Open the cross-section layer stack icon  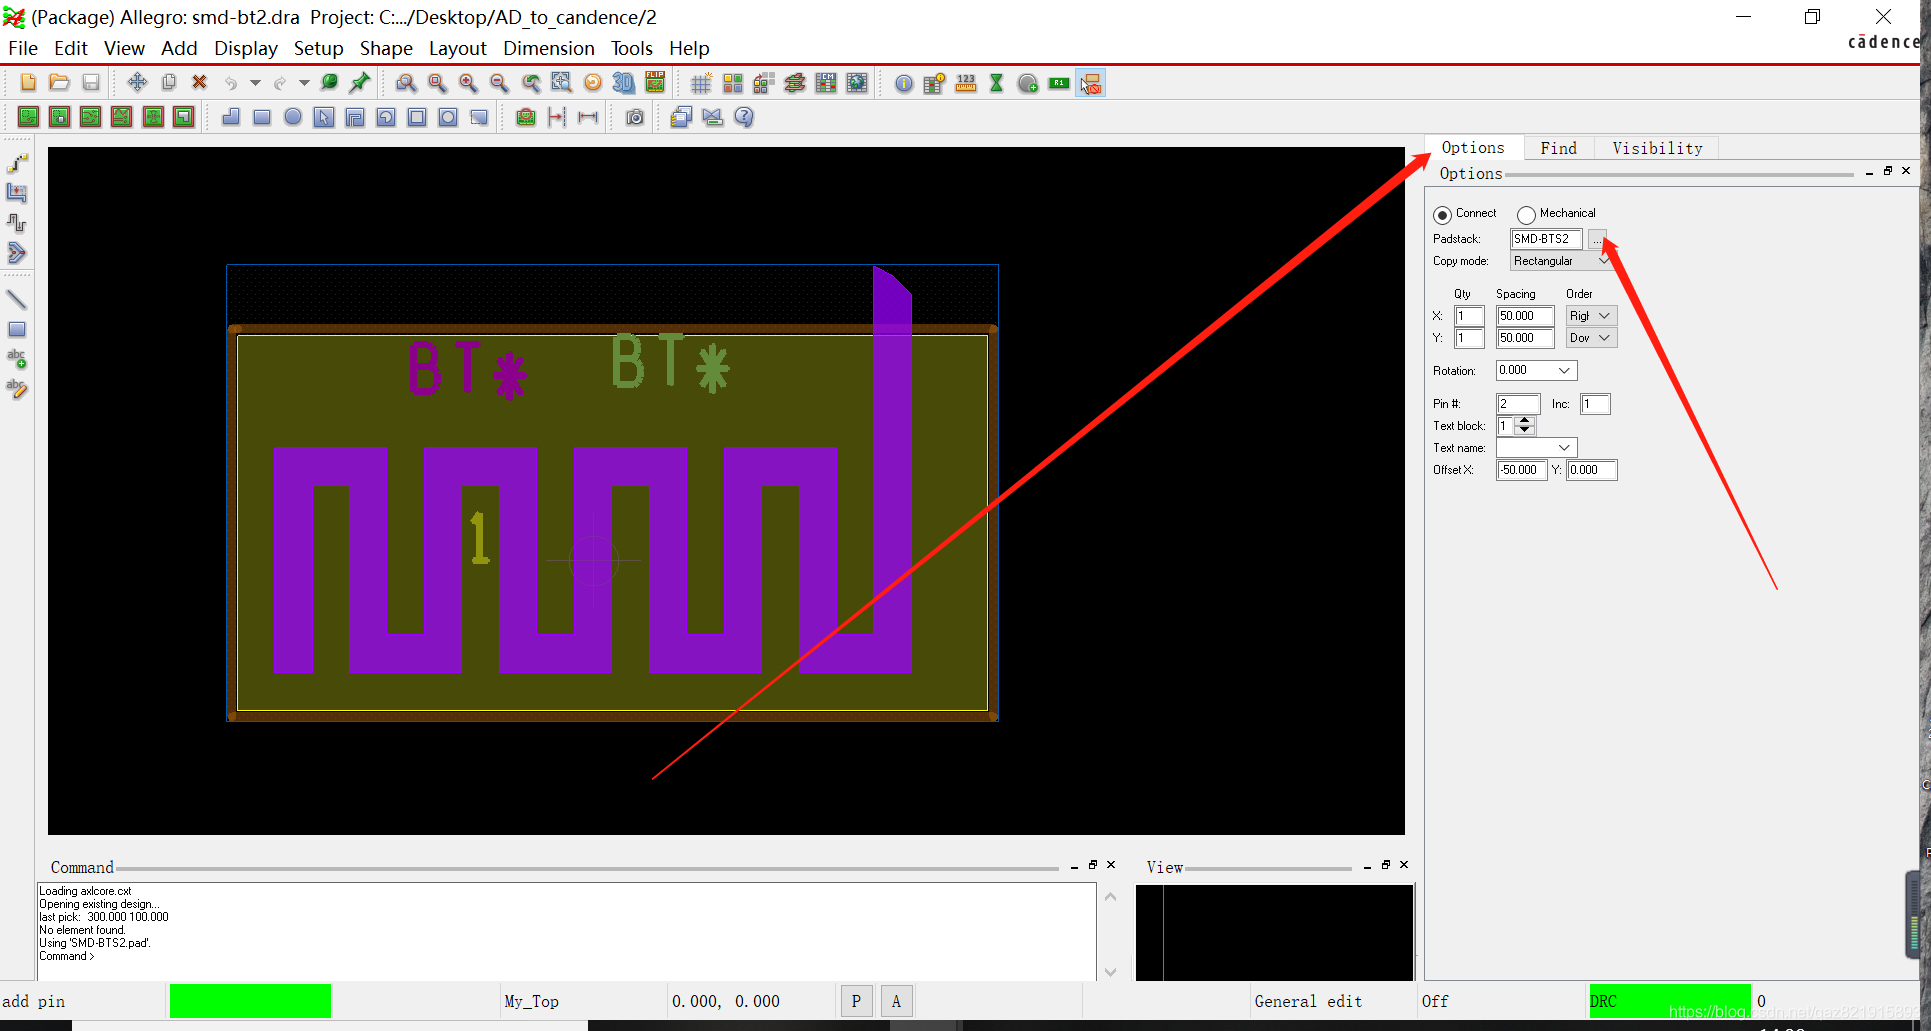(795, 83)
